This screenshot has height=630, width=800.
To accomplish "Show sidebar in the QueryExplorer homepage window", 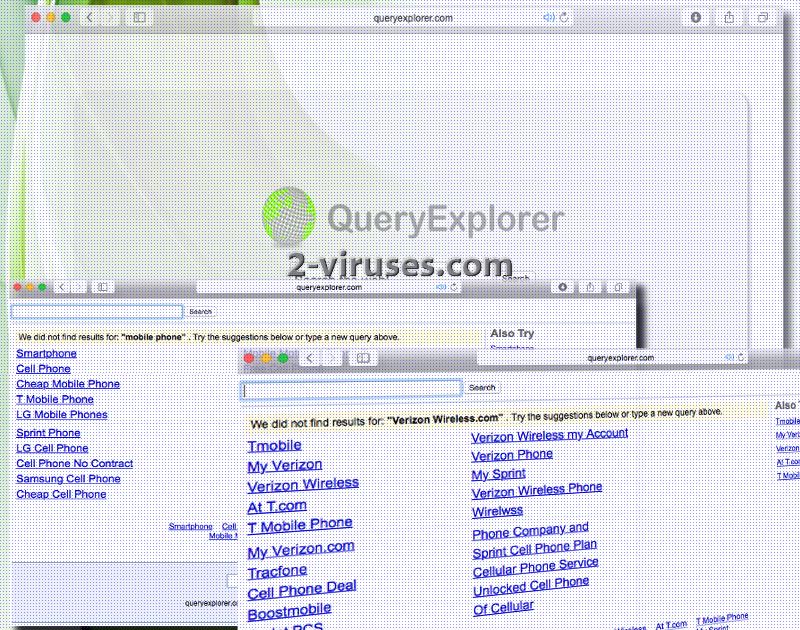I will pyautogui.click(x=139, y=17).
